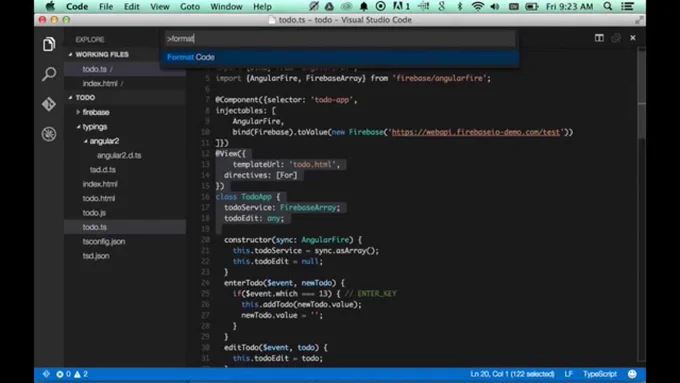Image resolution: width=680 pixels, height=383 pixels.
Task: Click the Wi-Fi status icon
Action: (477, 7)
